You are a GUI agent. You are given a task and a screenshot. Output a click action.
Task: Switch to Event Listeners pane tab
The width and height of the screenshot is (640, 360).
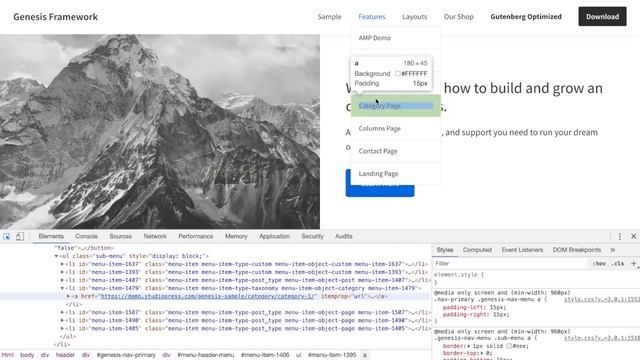click(522, 250)
